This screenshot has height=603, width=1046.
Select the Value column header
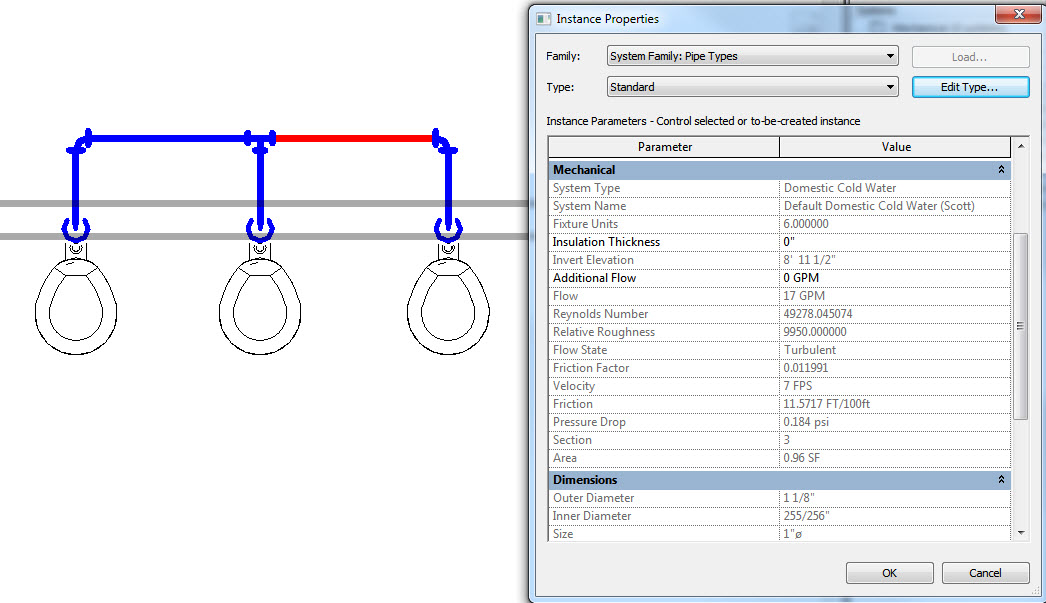895,147
